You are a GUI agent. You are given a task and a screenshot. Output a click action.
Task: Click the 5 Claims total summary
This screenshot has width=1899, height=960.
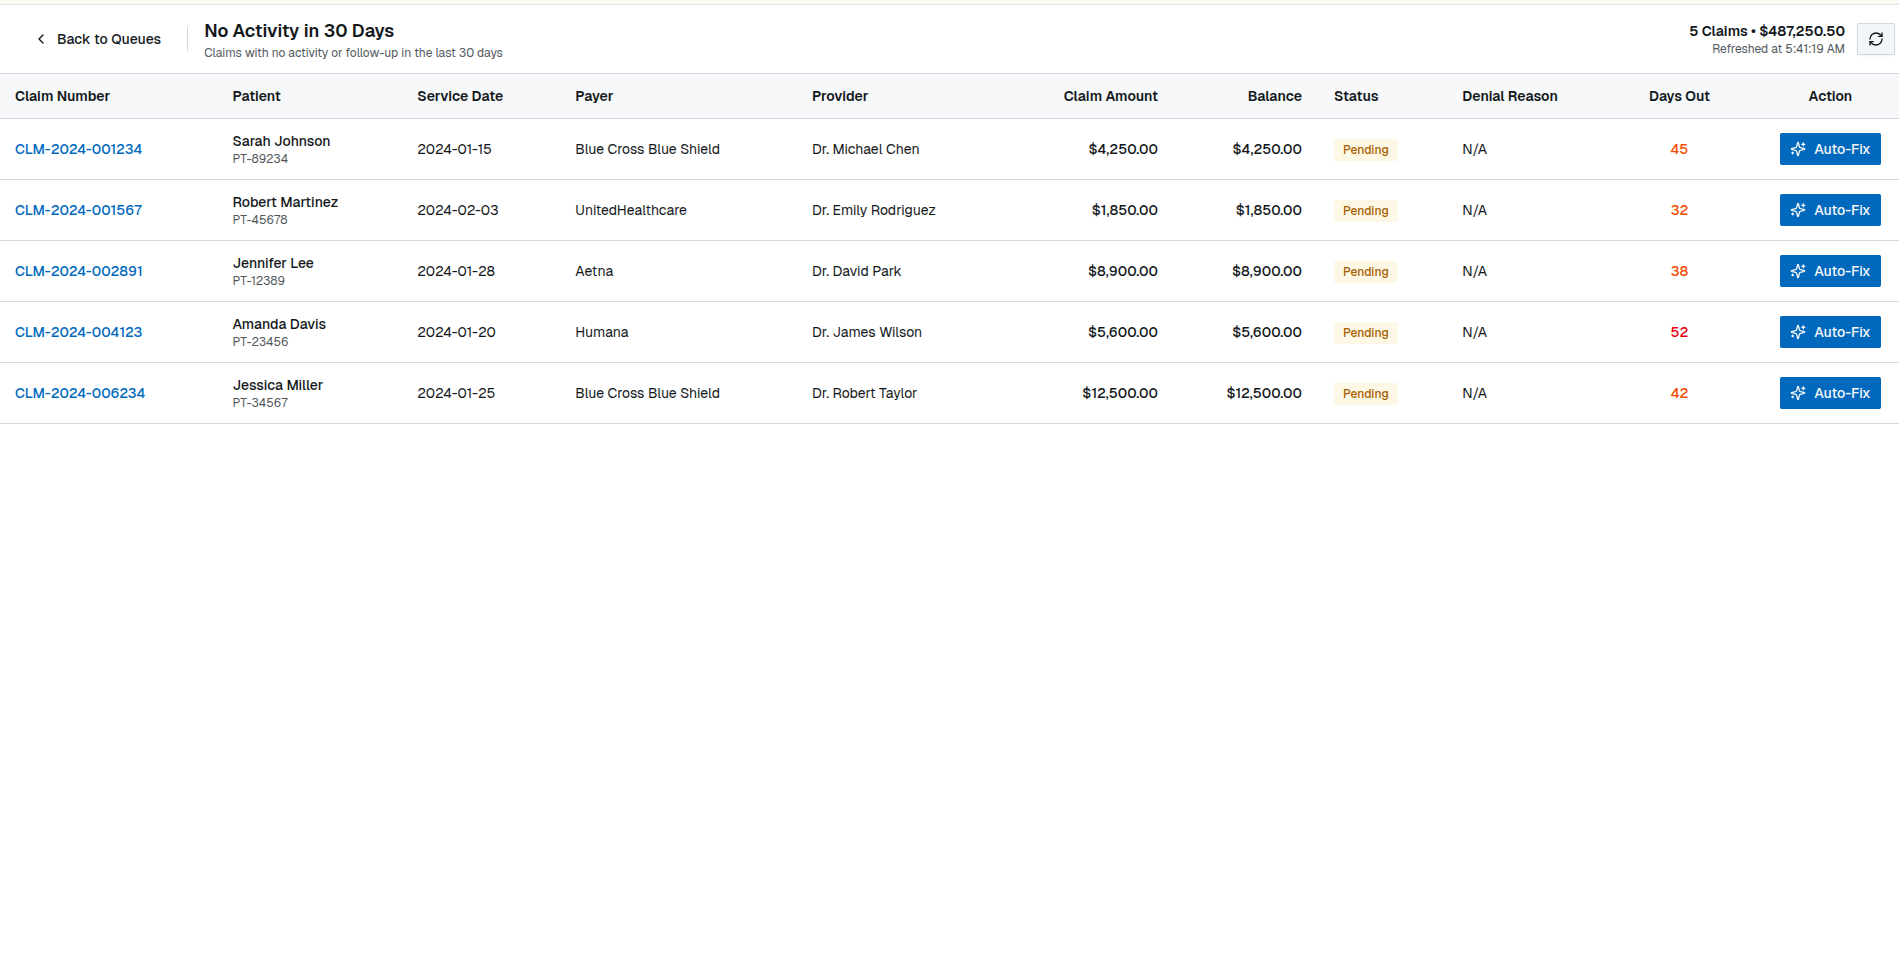(x=1766, y=31)
